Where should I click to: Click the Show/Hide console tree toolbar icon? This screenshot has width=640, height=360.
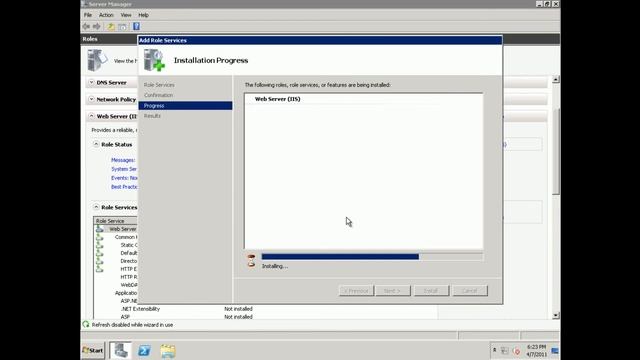[122, 27]
